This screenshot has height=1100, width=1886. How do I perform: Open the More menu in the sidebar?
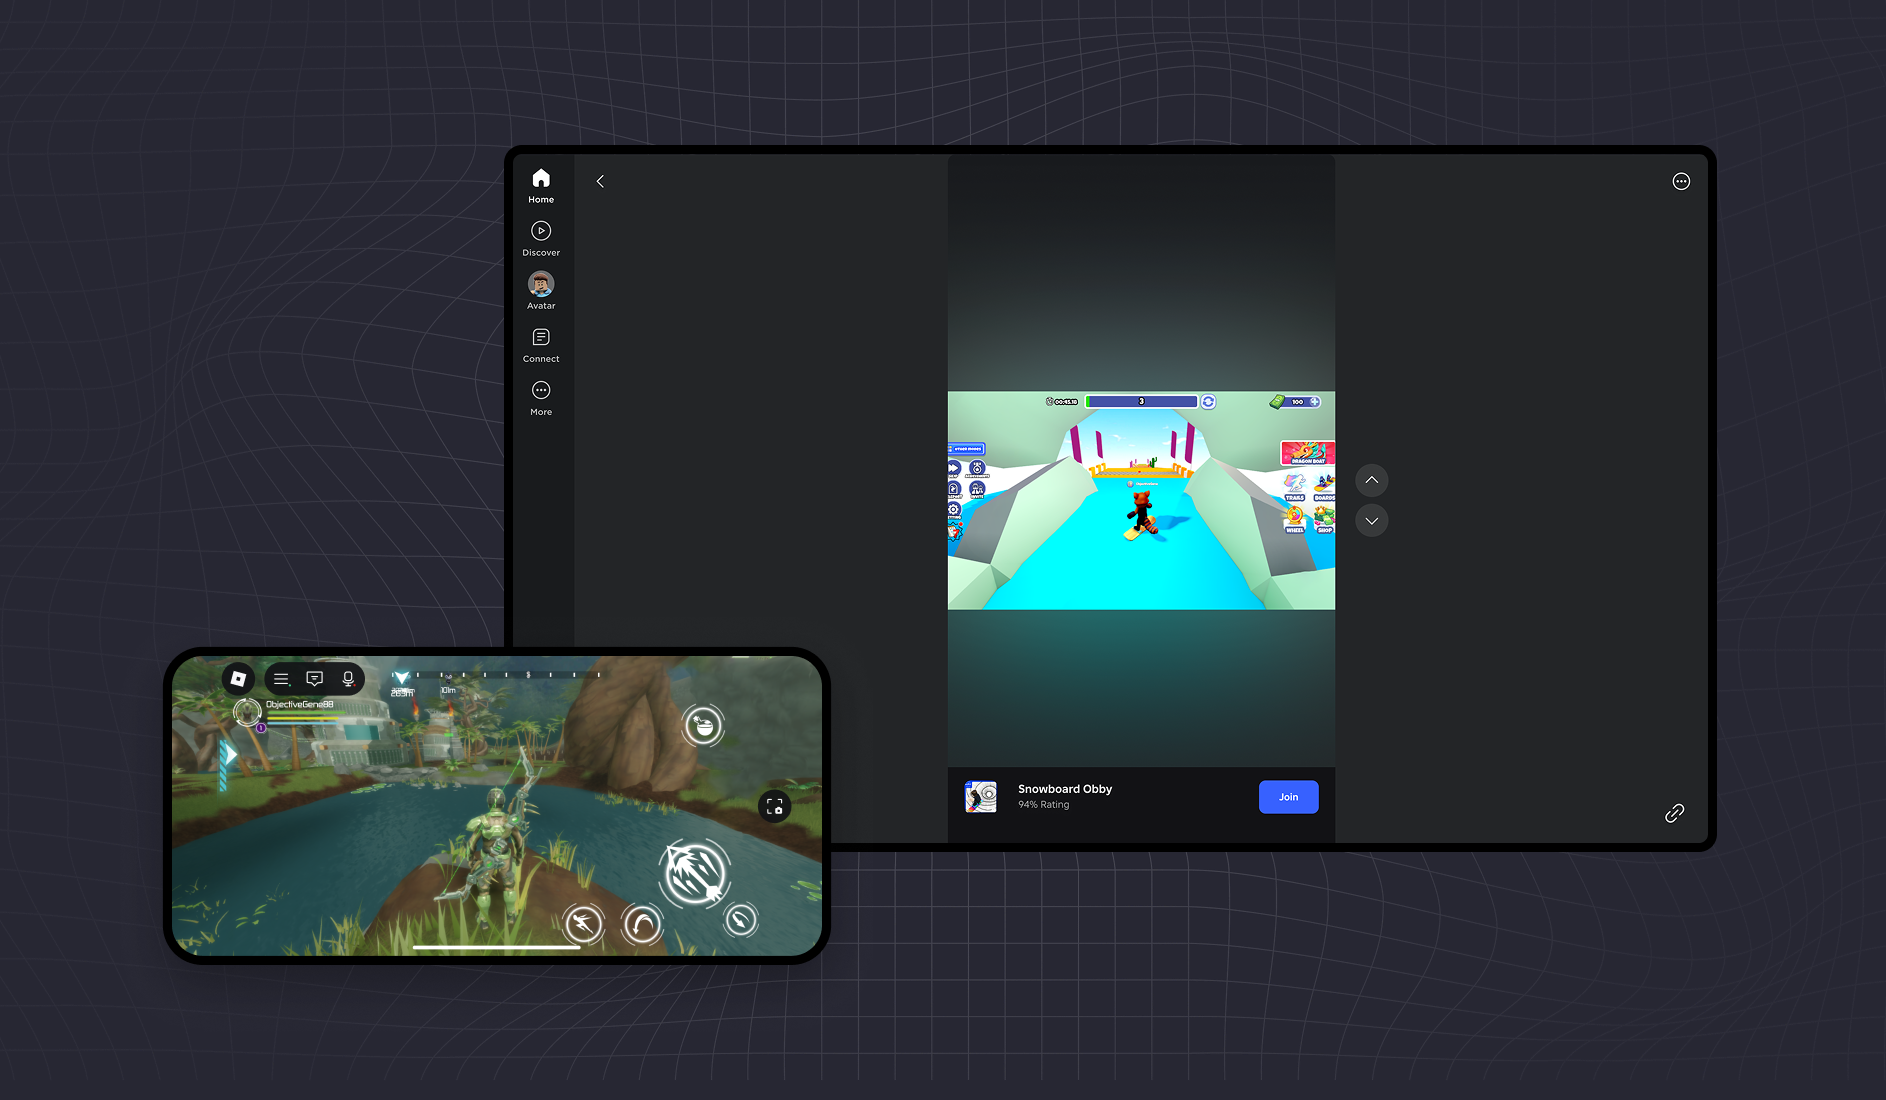[541, 397]
